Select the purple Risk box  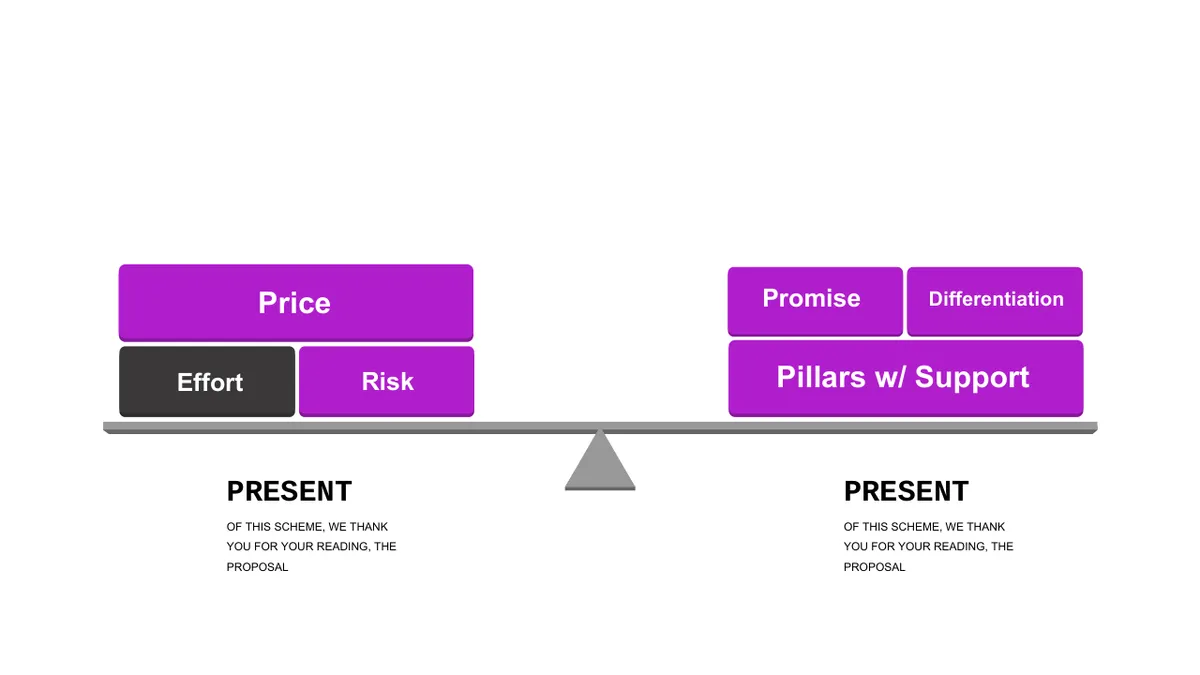pos(386,382)
